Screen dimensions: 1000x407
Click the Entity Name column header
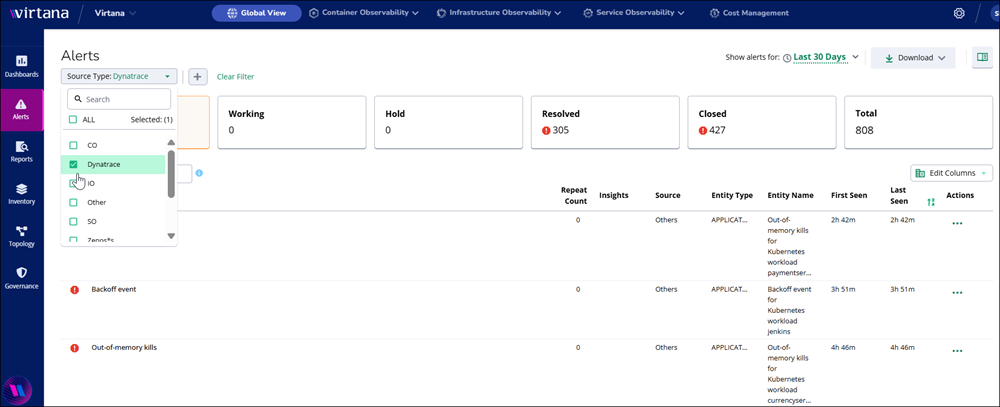point(790,195)
